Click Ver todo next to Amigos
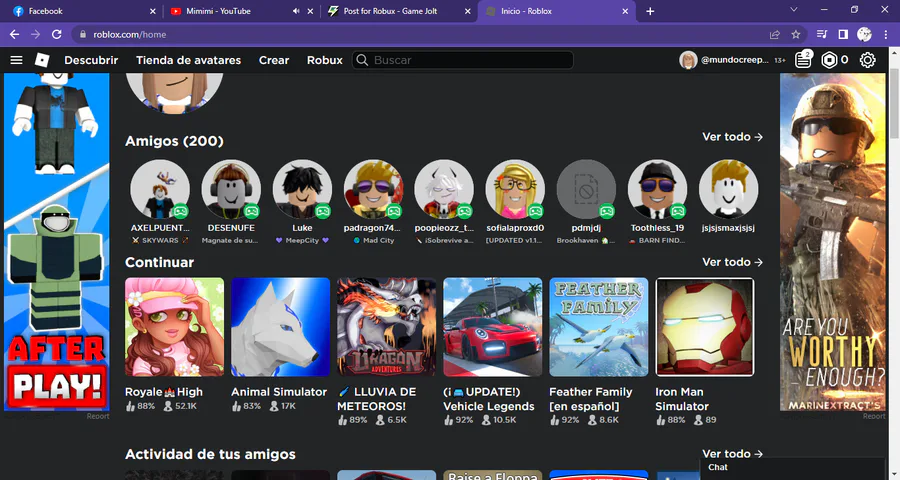The width and height of the screenshot is (900, 480). coord(732,137)
